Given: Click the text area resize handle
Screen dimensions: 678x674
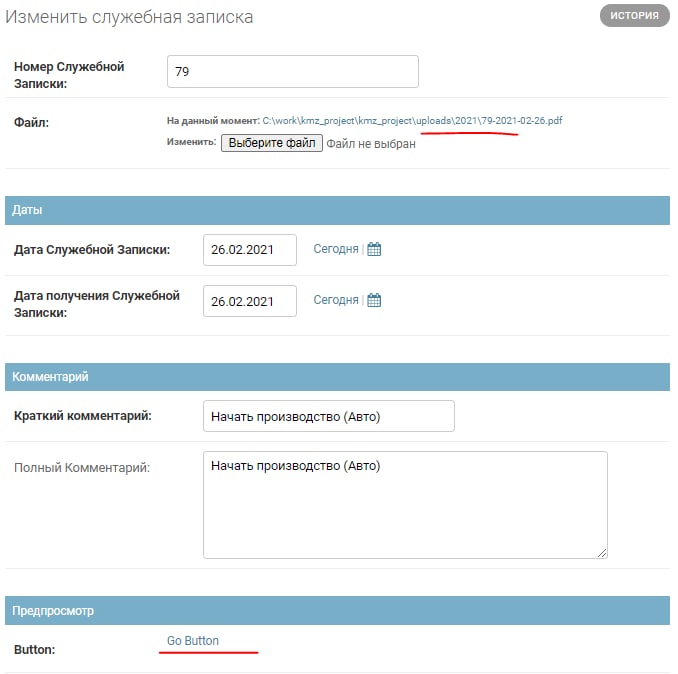Looking at the screenshot, I should pos(601,553).
